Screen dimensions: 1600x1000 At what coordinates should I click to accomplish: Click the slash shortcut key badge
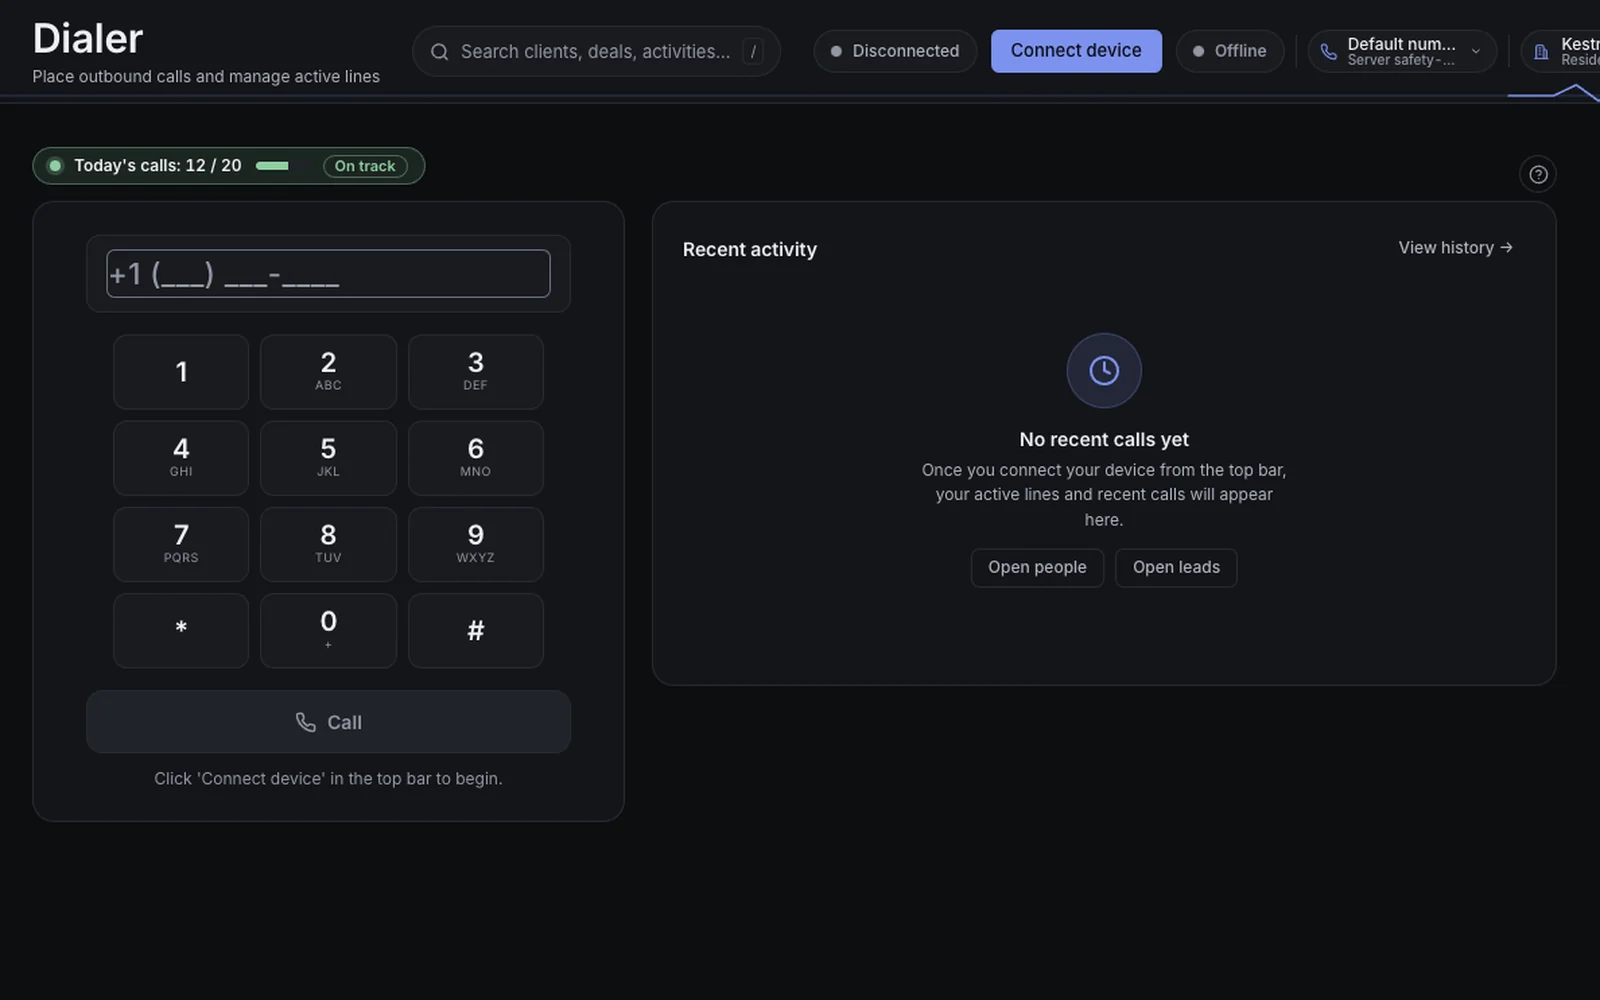(753, 51)
